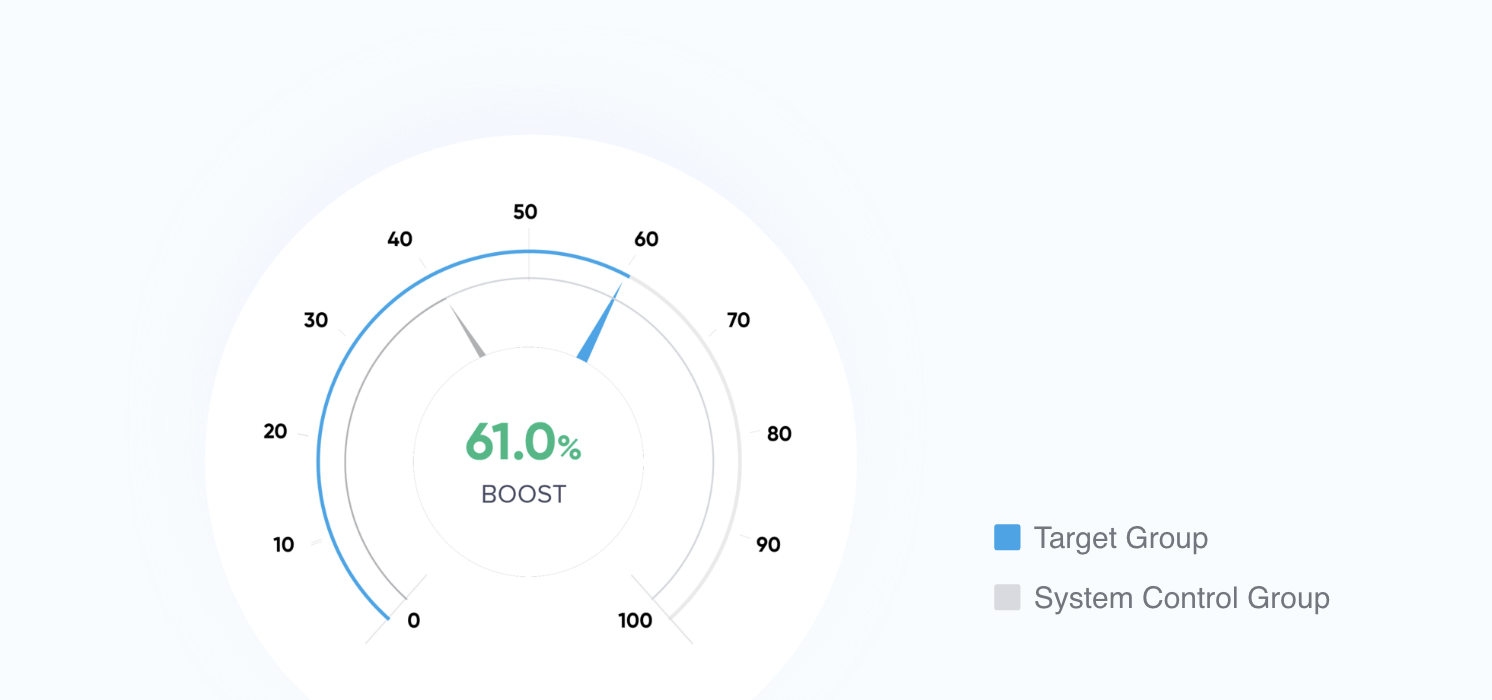Click the blue Target Group legend swatch
The width and height of the screenshot is (1492, 700).
1007,538
